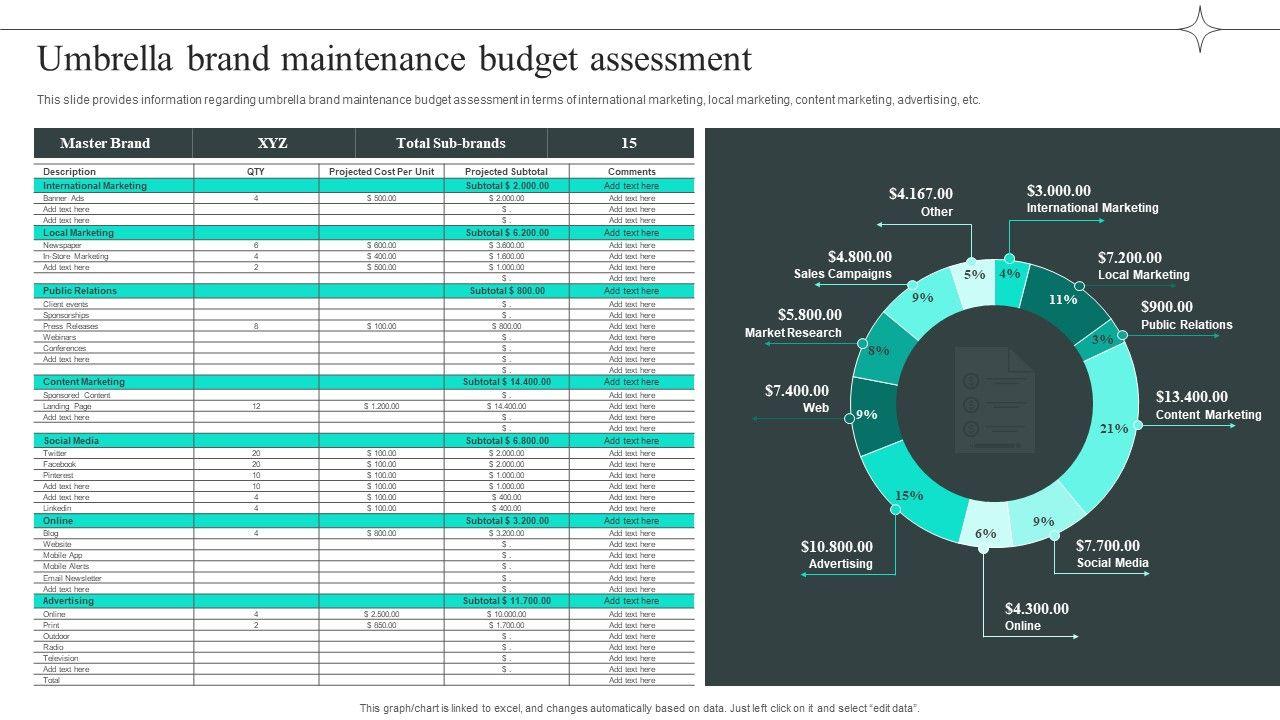Select the 'Subtotal $ 3.200.00' cell
1280x720 pixels.
pyautogui.click(x=507, y=521)
